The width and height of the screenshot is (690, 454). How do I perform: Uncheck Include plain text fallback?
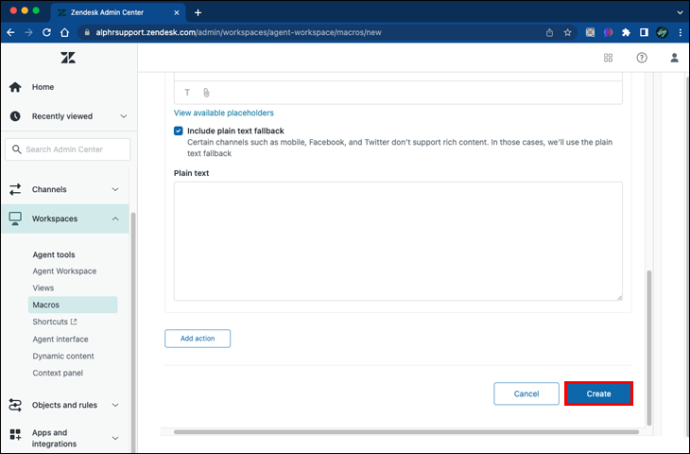click(178, 131)
